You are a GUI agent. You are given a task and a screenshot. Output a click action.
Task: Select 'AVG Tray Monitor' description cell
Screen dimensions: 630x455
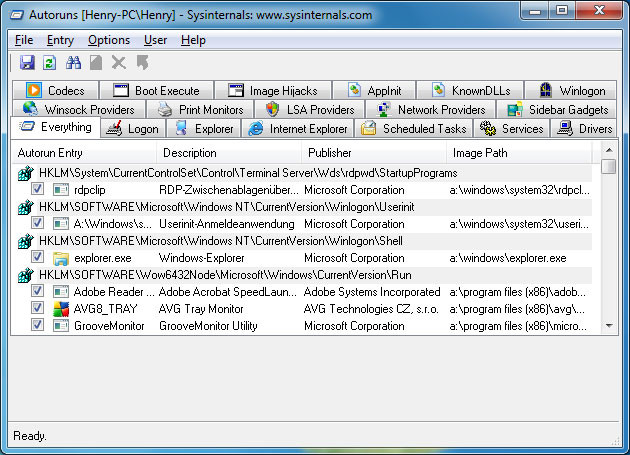click(201, 309)
